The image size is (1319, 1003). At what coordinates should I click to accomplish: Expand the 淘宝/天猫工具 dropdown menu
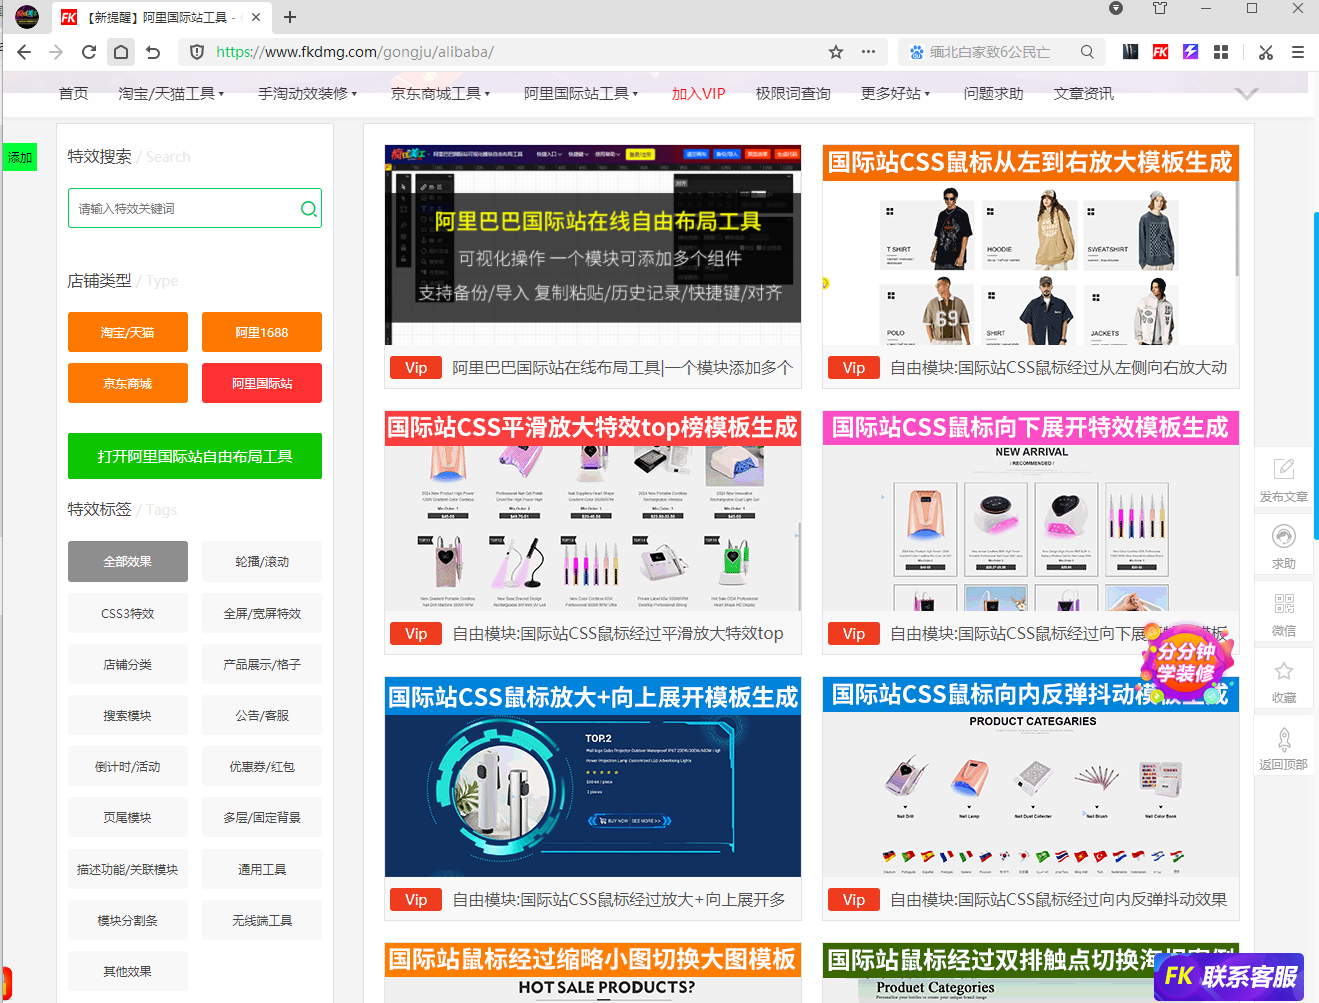pyautogui.click(x=171, y=93)
